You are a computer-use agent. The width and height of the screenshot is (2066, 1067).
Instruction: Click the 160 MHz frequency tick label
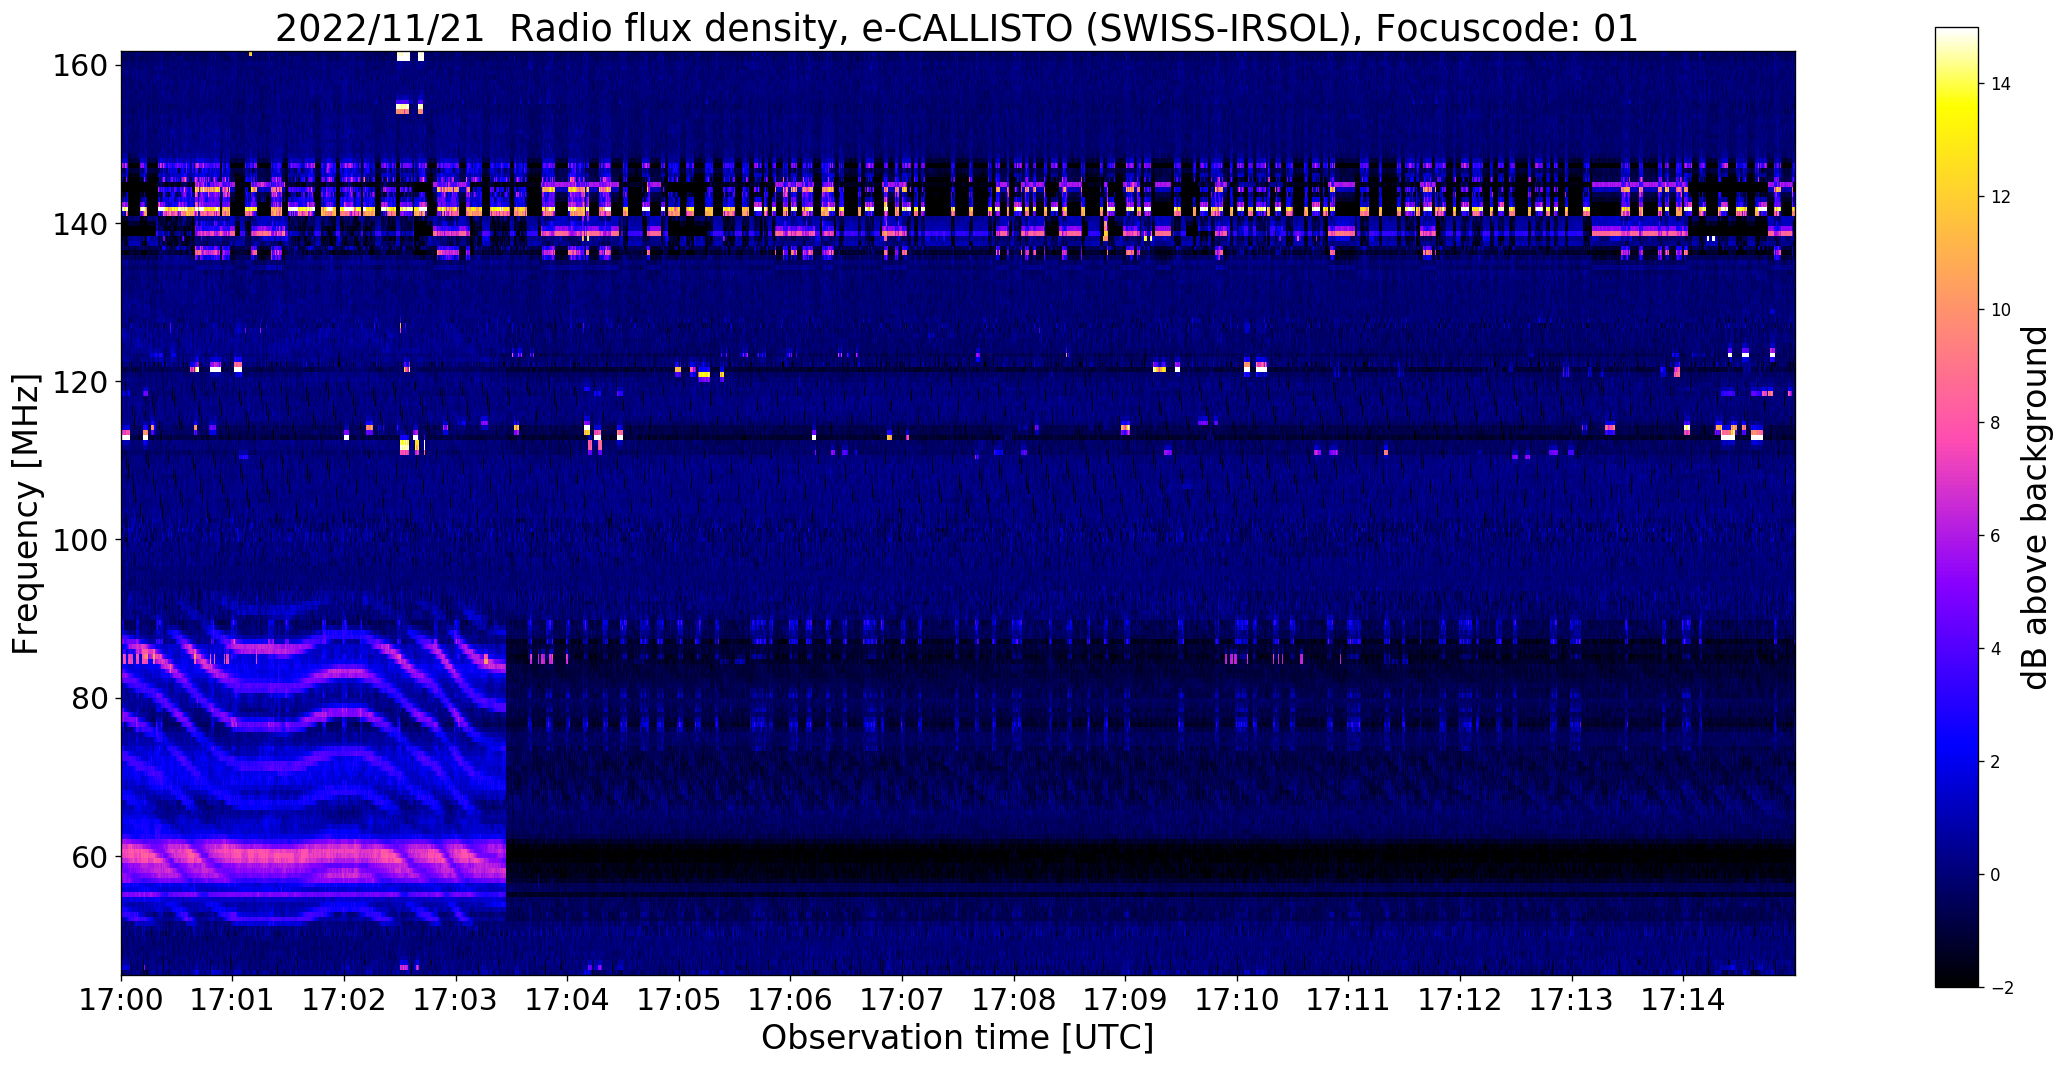[79, 67]
